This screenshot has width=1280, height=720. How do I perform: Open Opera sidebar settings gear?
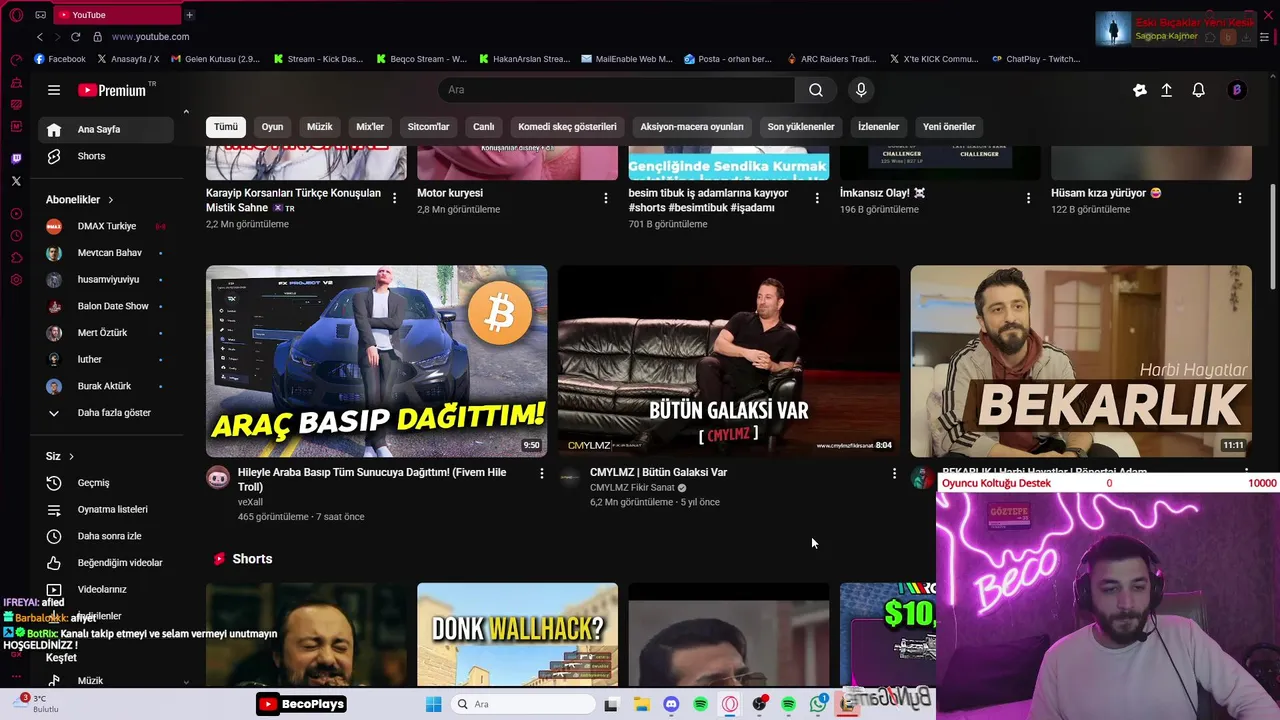[16, 280]
